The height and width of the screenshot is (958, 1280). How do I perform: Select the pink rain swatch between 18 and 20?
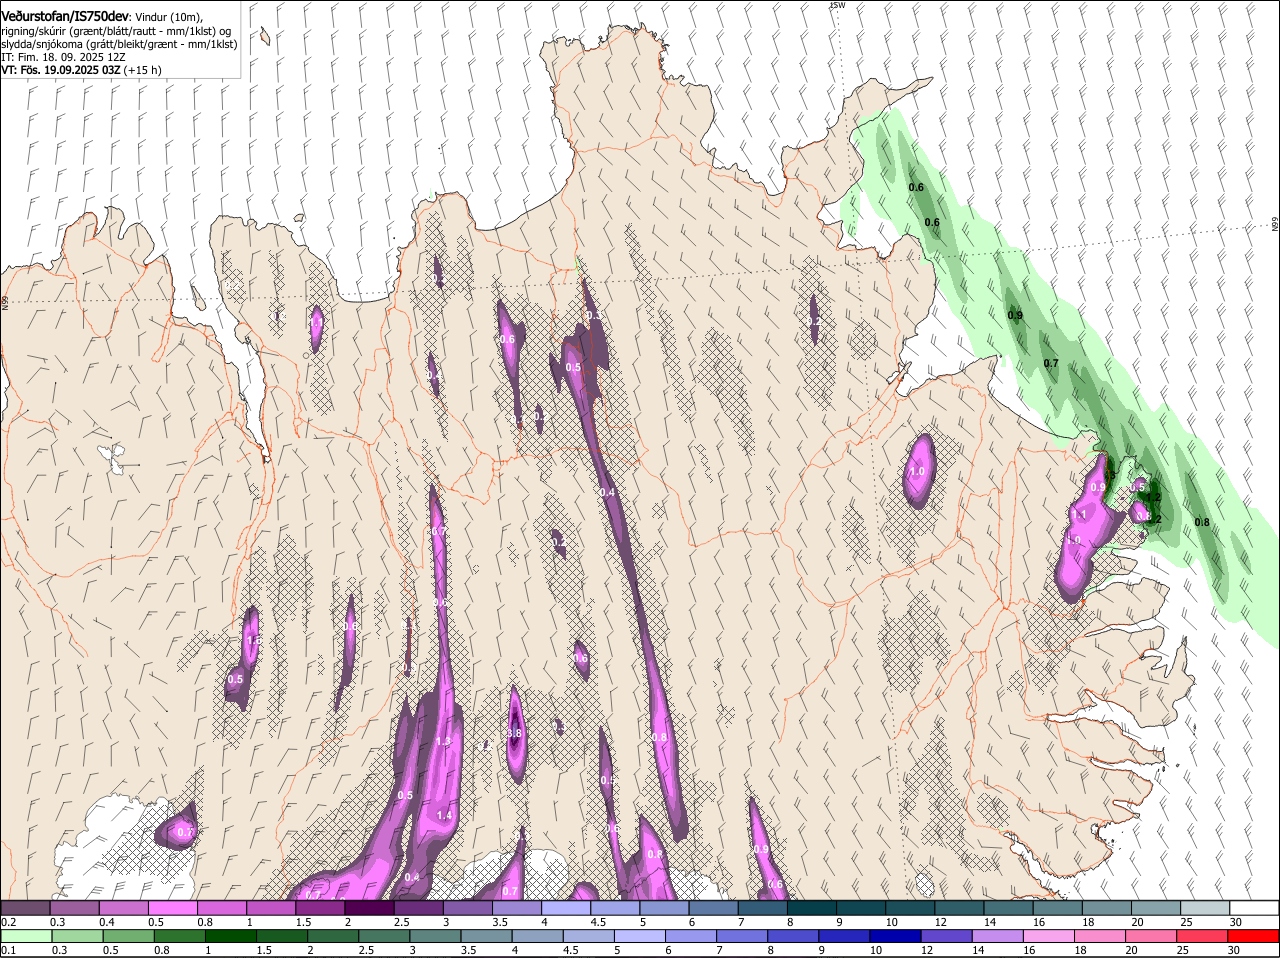[x=1101, y=936]
